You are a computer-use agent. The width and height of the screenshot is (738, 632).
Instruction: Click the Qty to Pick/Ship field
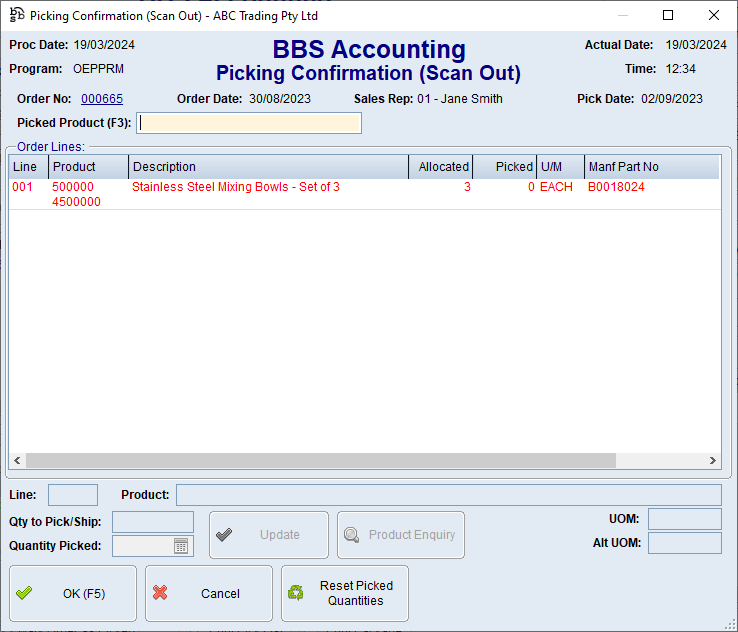tap(153, 522)
